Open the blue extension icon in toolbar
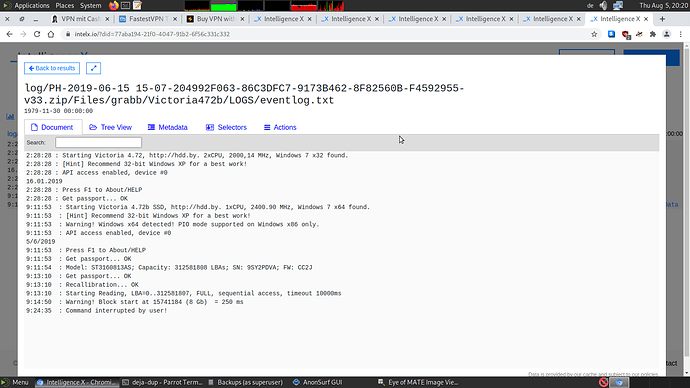This screenshot has height=388, width=690. [x=611, y=34]
